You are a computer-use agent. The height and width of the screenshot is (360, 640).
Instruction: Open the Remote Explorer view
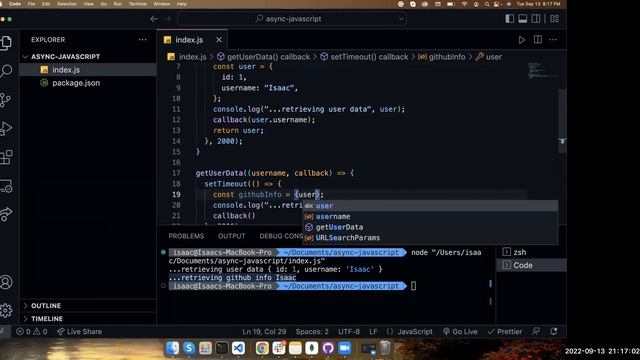6,186
